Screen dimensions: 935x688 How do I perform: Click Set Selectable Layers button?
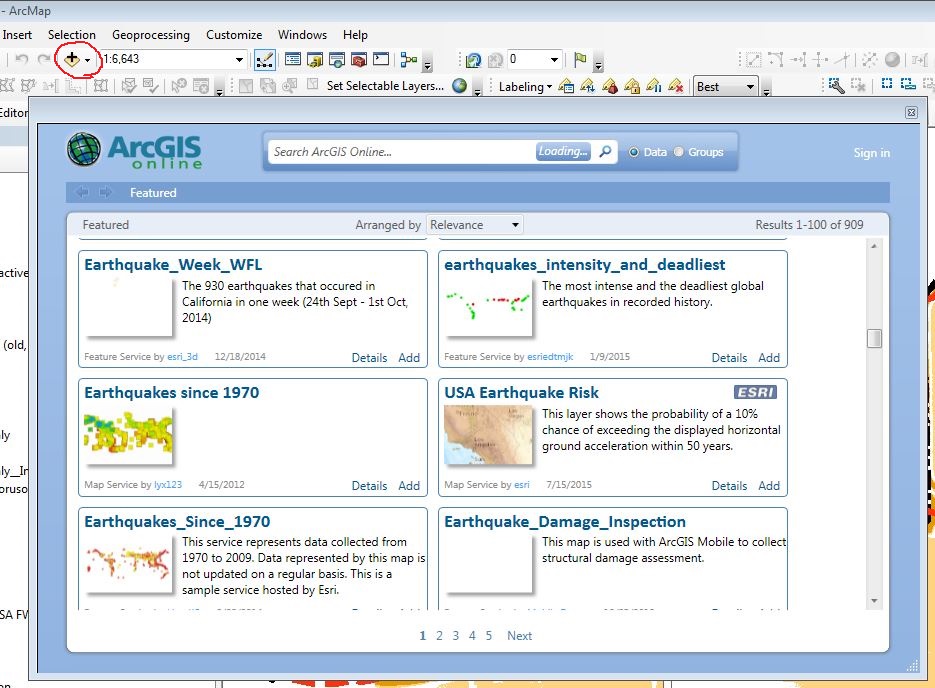385,86
